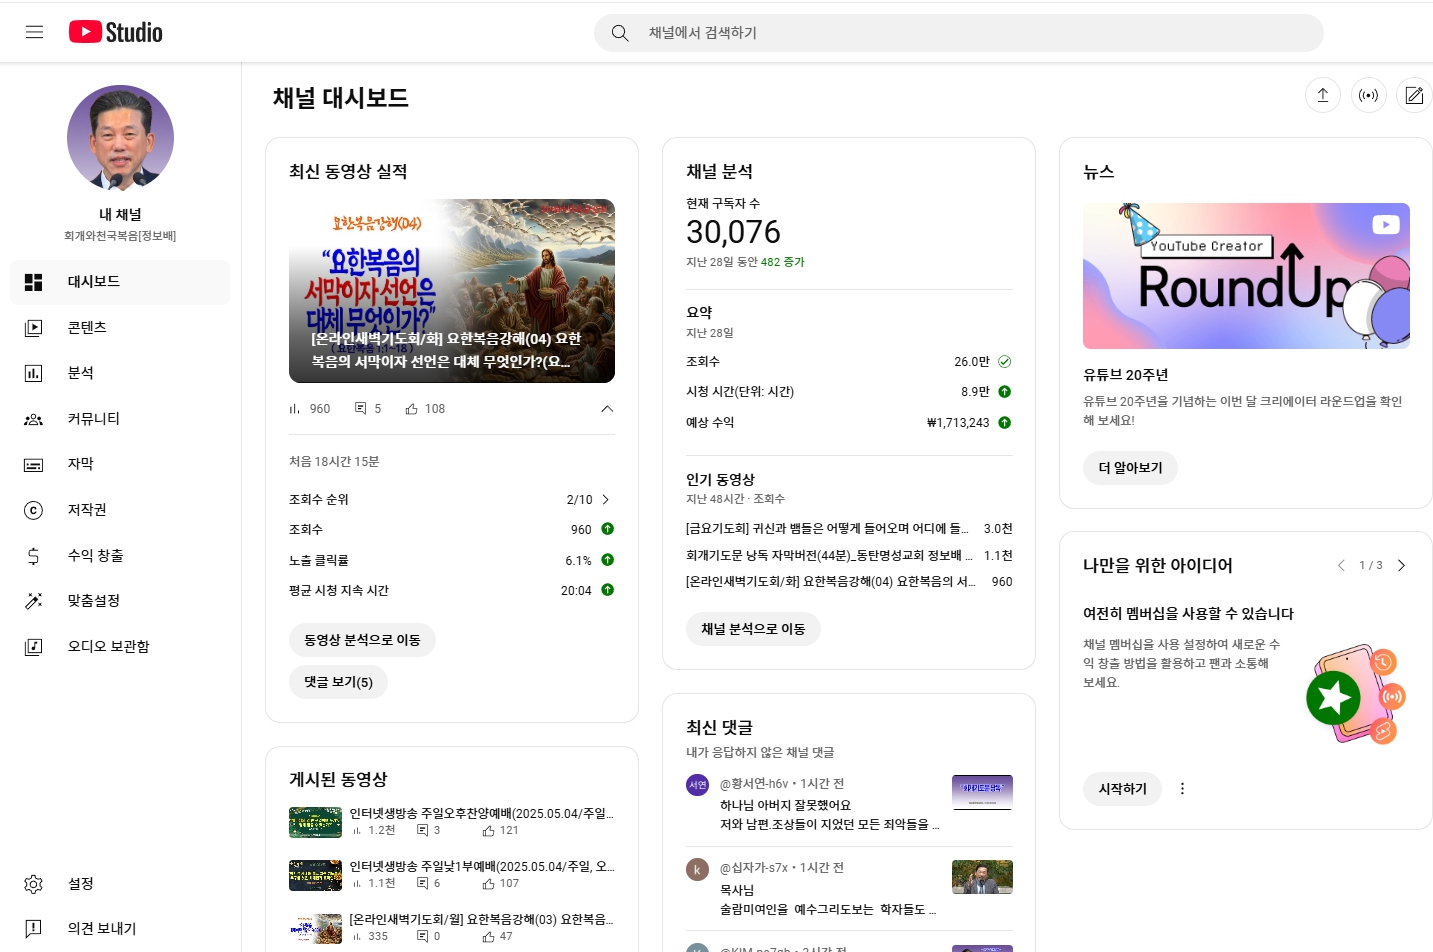Viewport: 1433px width, 952px height.
Task: Open the latest video thumbnail
Action: pos(451,291)
